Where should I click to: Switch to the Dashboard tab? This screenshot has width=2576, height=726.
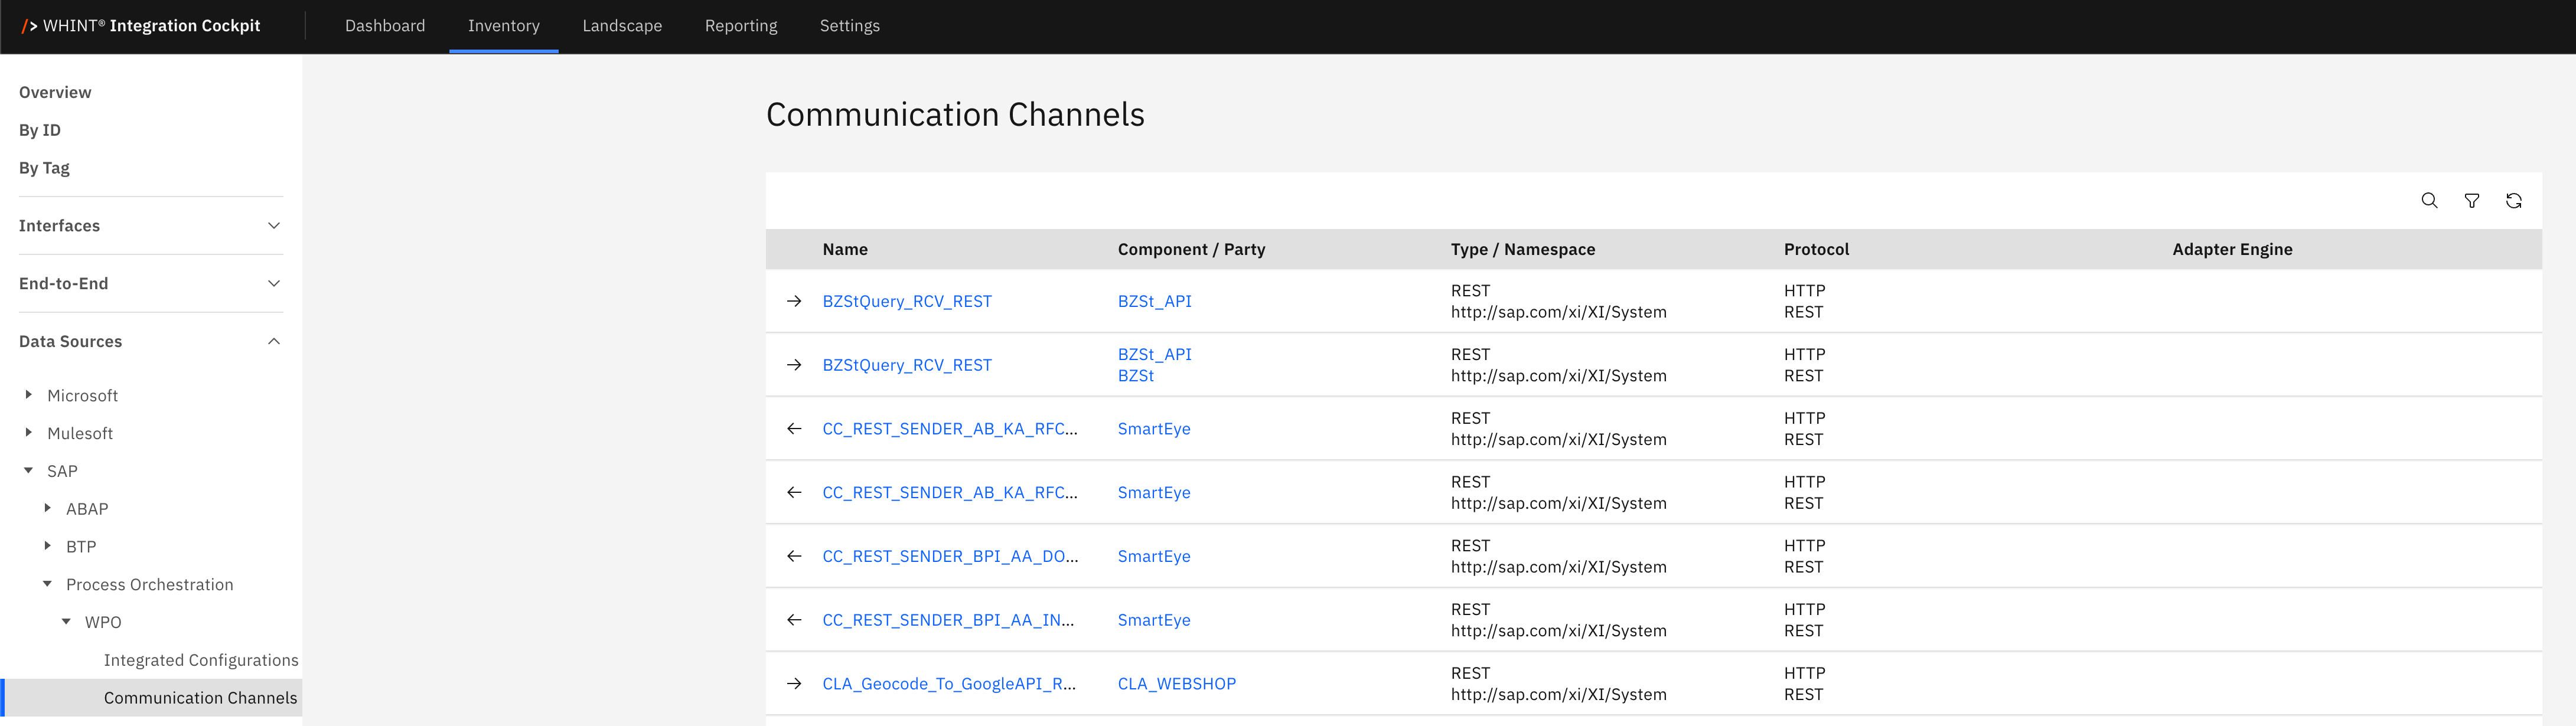pos(385,26)
